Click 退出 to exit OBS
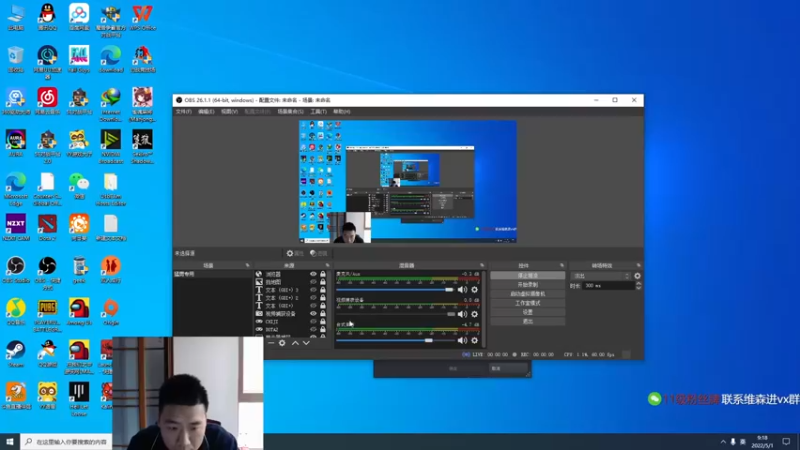 click(x=528, y=321)
